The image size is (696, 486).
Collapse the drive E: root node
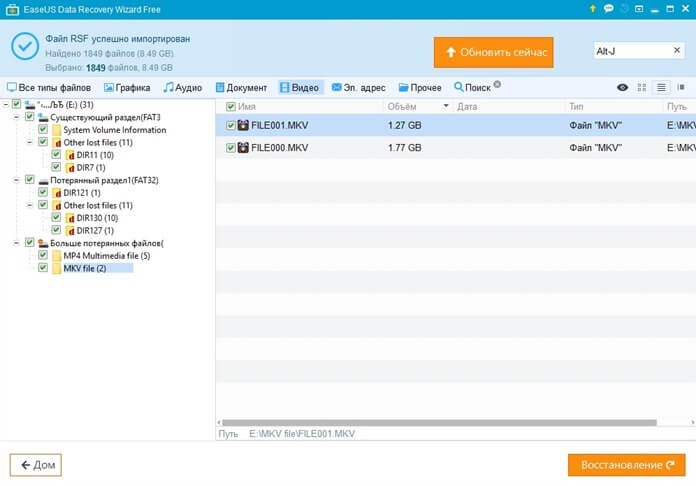click(5, 105)
